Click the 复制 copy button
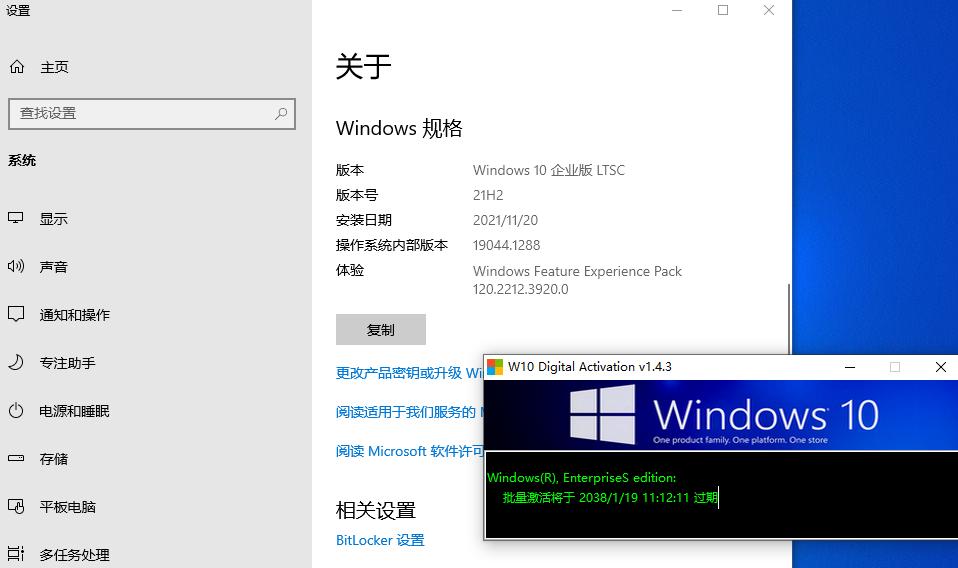 pos(381,330)
